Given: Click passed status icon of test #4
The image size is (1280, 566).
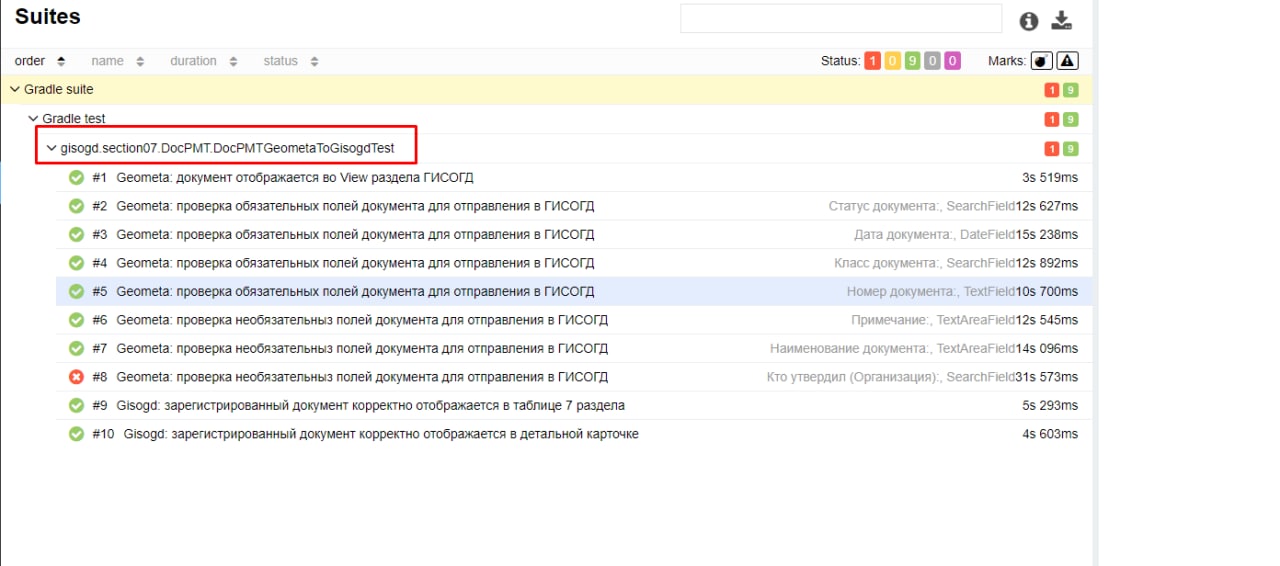Looking at the screenshot, I should 76,263.
